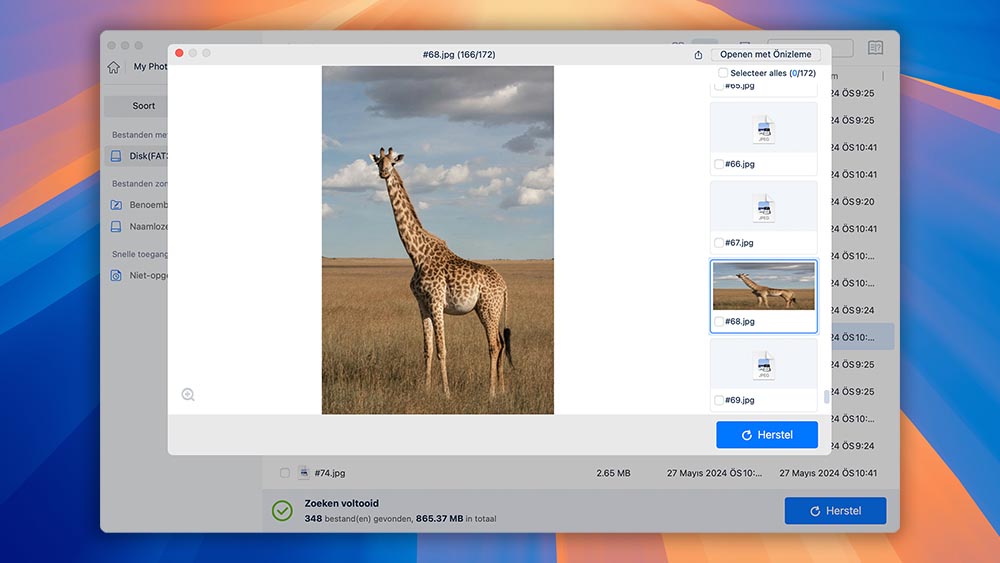Check the #66.jpg checkbox
The image size is (1000, 563).
[x=719, y=164]
